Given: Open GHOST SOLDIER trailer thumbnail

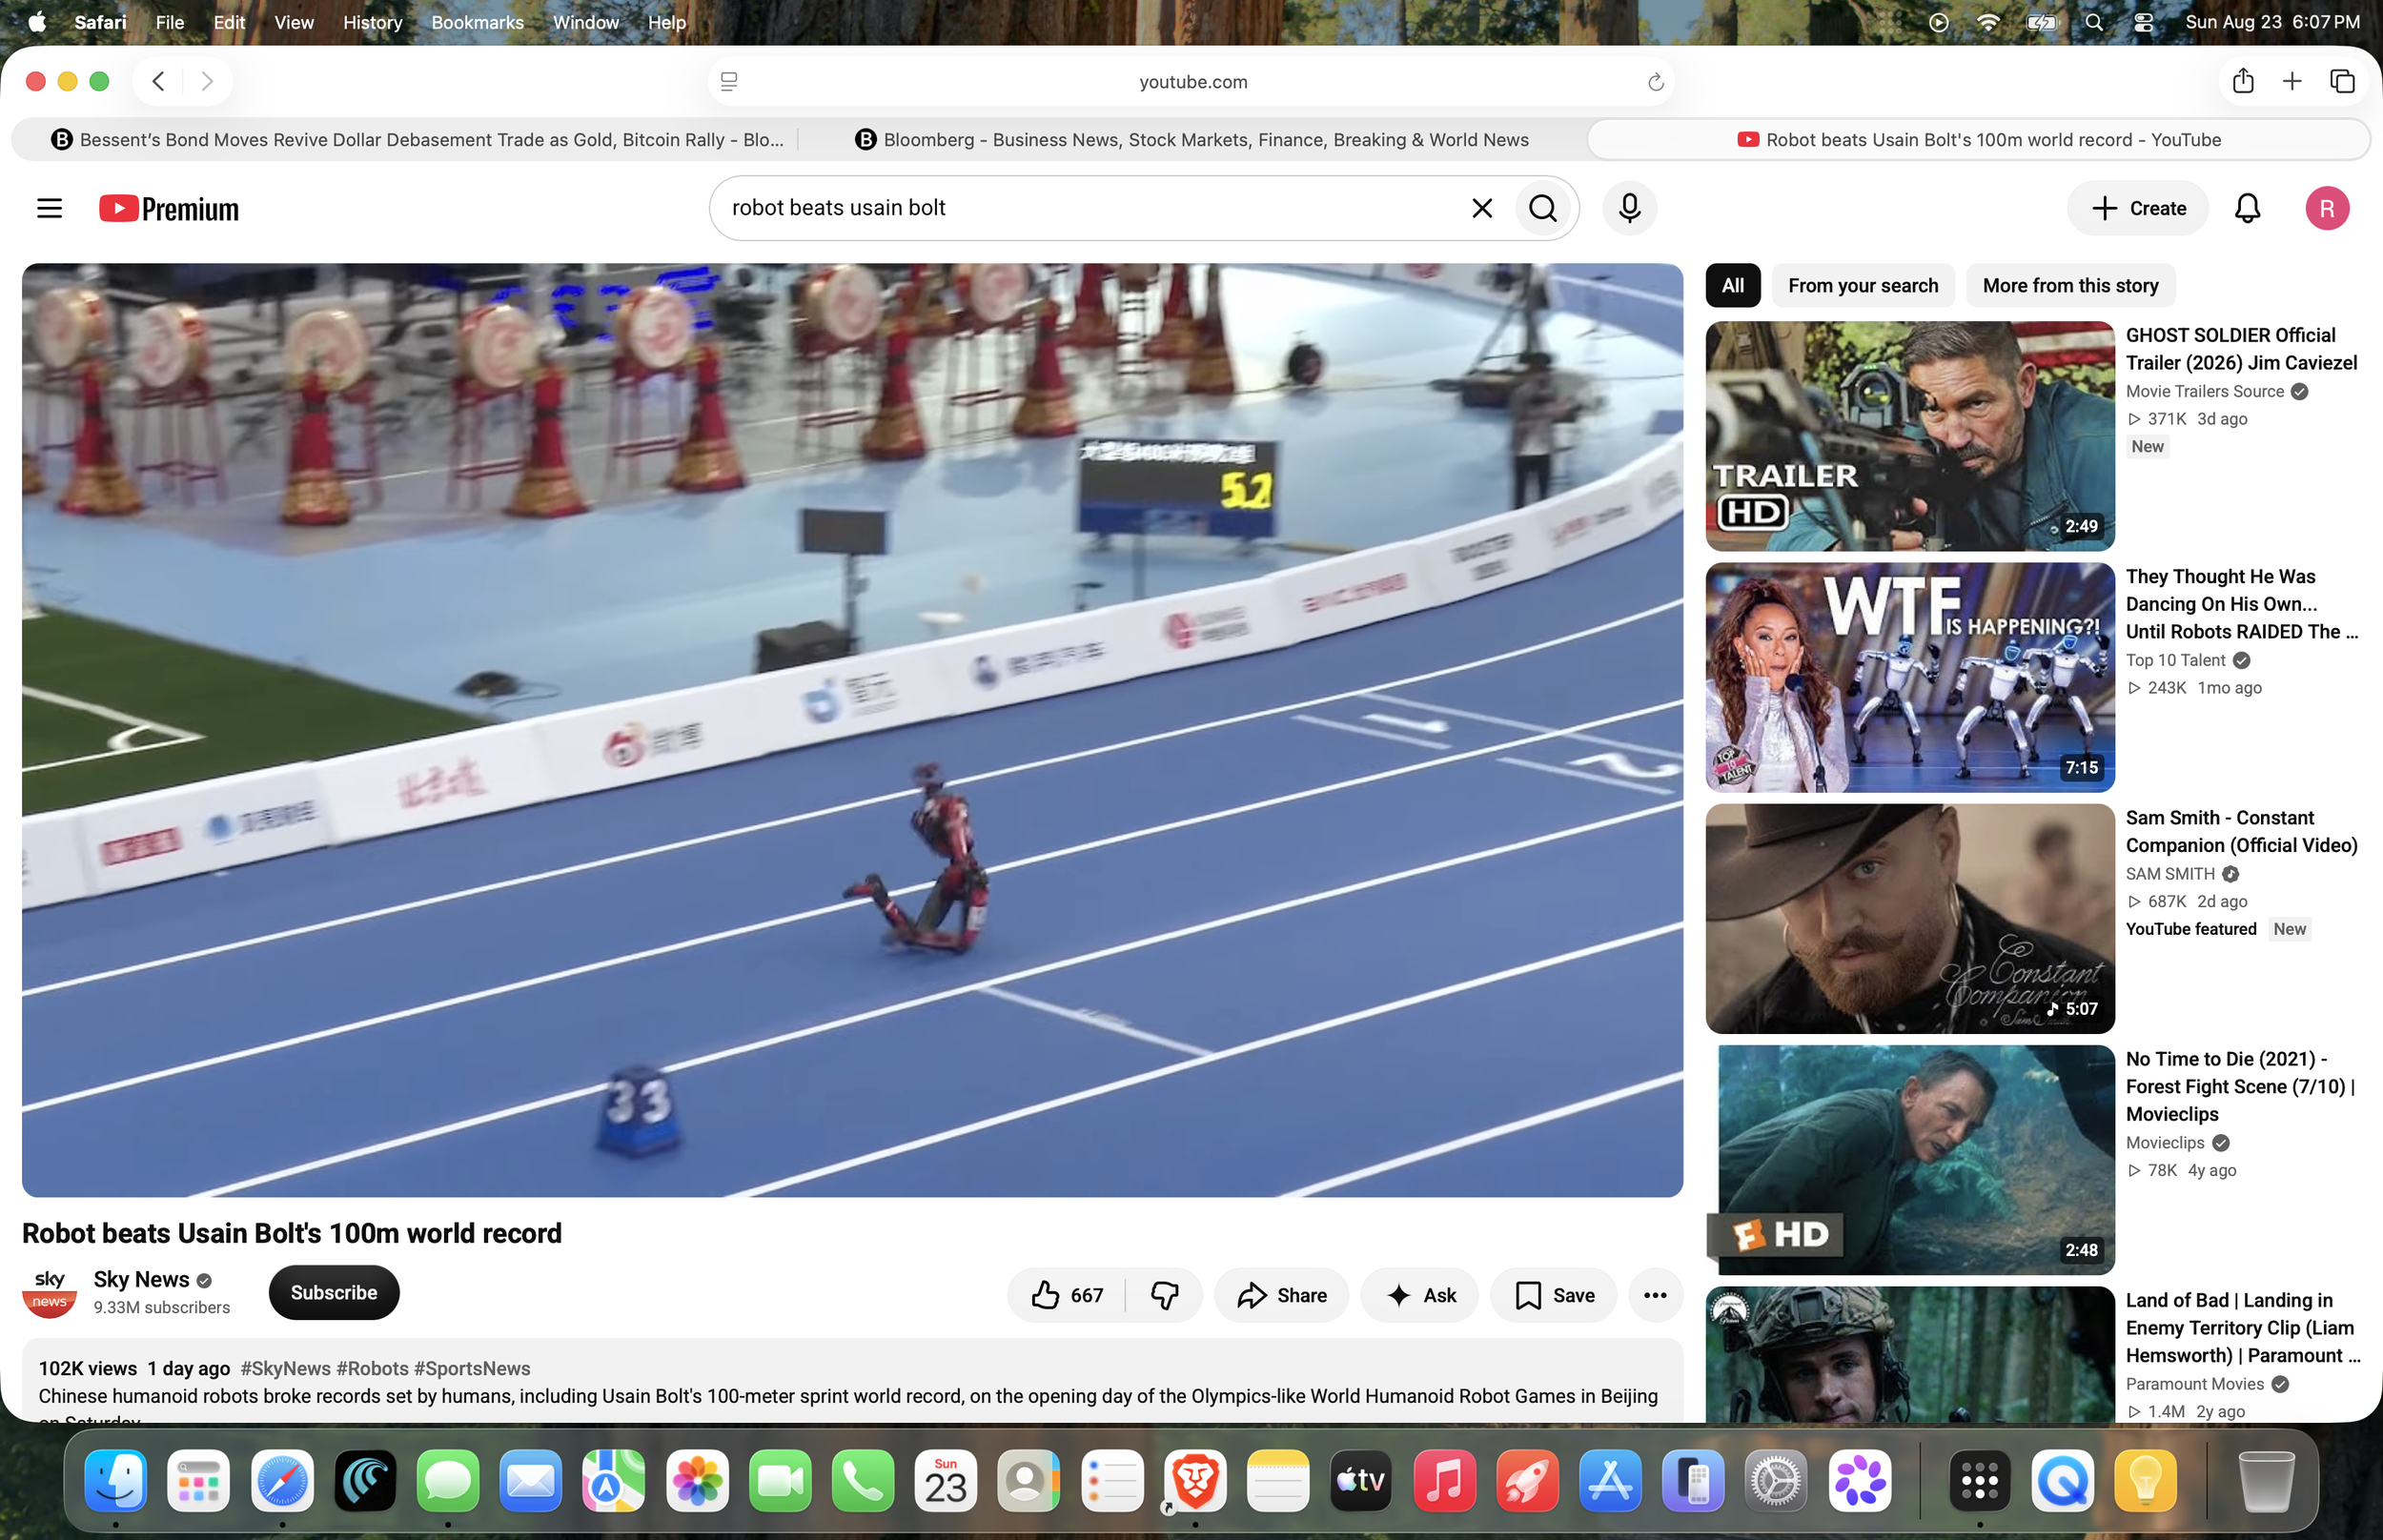Looking at the screenshot, I should pyautogui.click(x=1910, y=436).
